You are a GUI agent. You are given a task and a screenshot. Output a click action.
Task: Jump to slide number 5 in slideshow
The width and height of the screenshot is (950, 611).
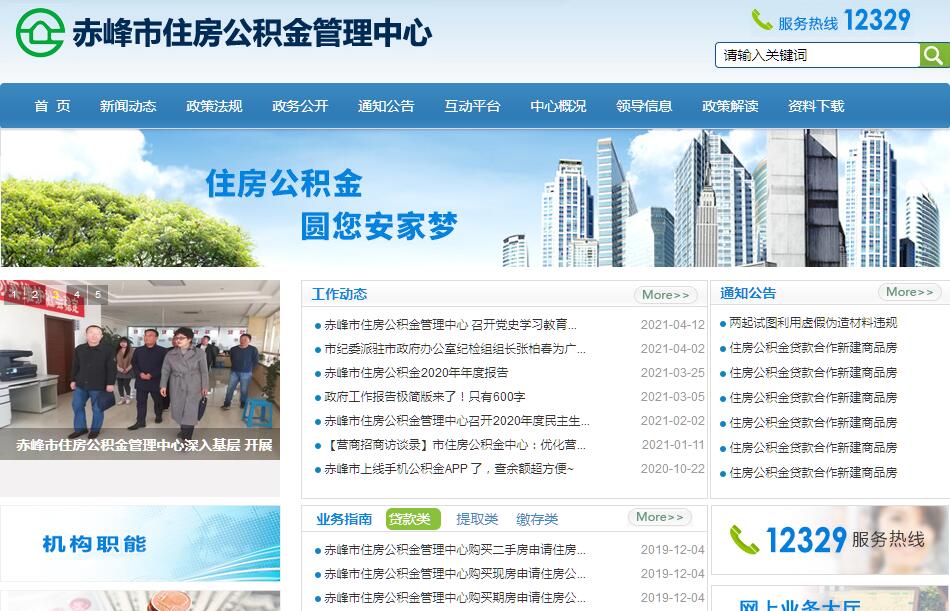pos(97,295)
